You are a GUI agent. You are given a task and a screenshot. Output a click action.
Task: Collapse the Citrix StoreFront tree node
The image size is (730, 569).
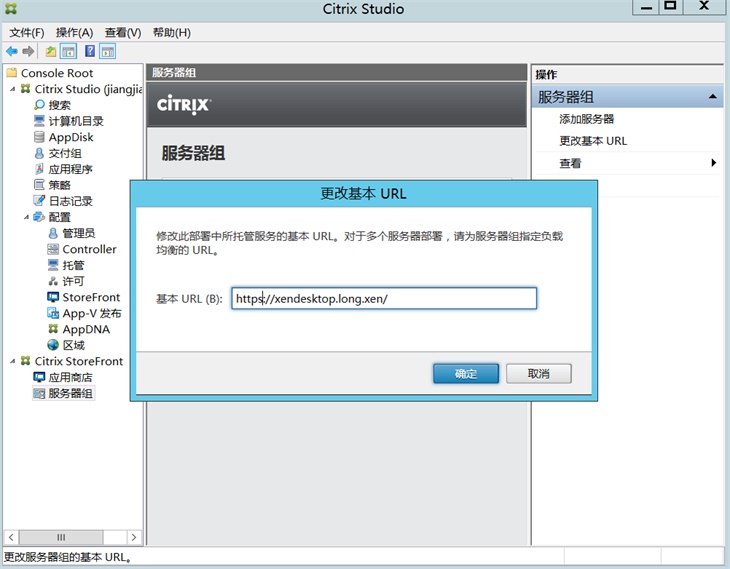pos(13,361)
